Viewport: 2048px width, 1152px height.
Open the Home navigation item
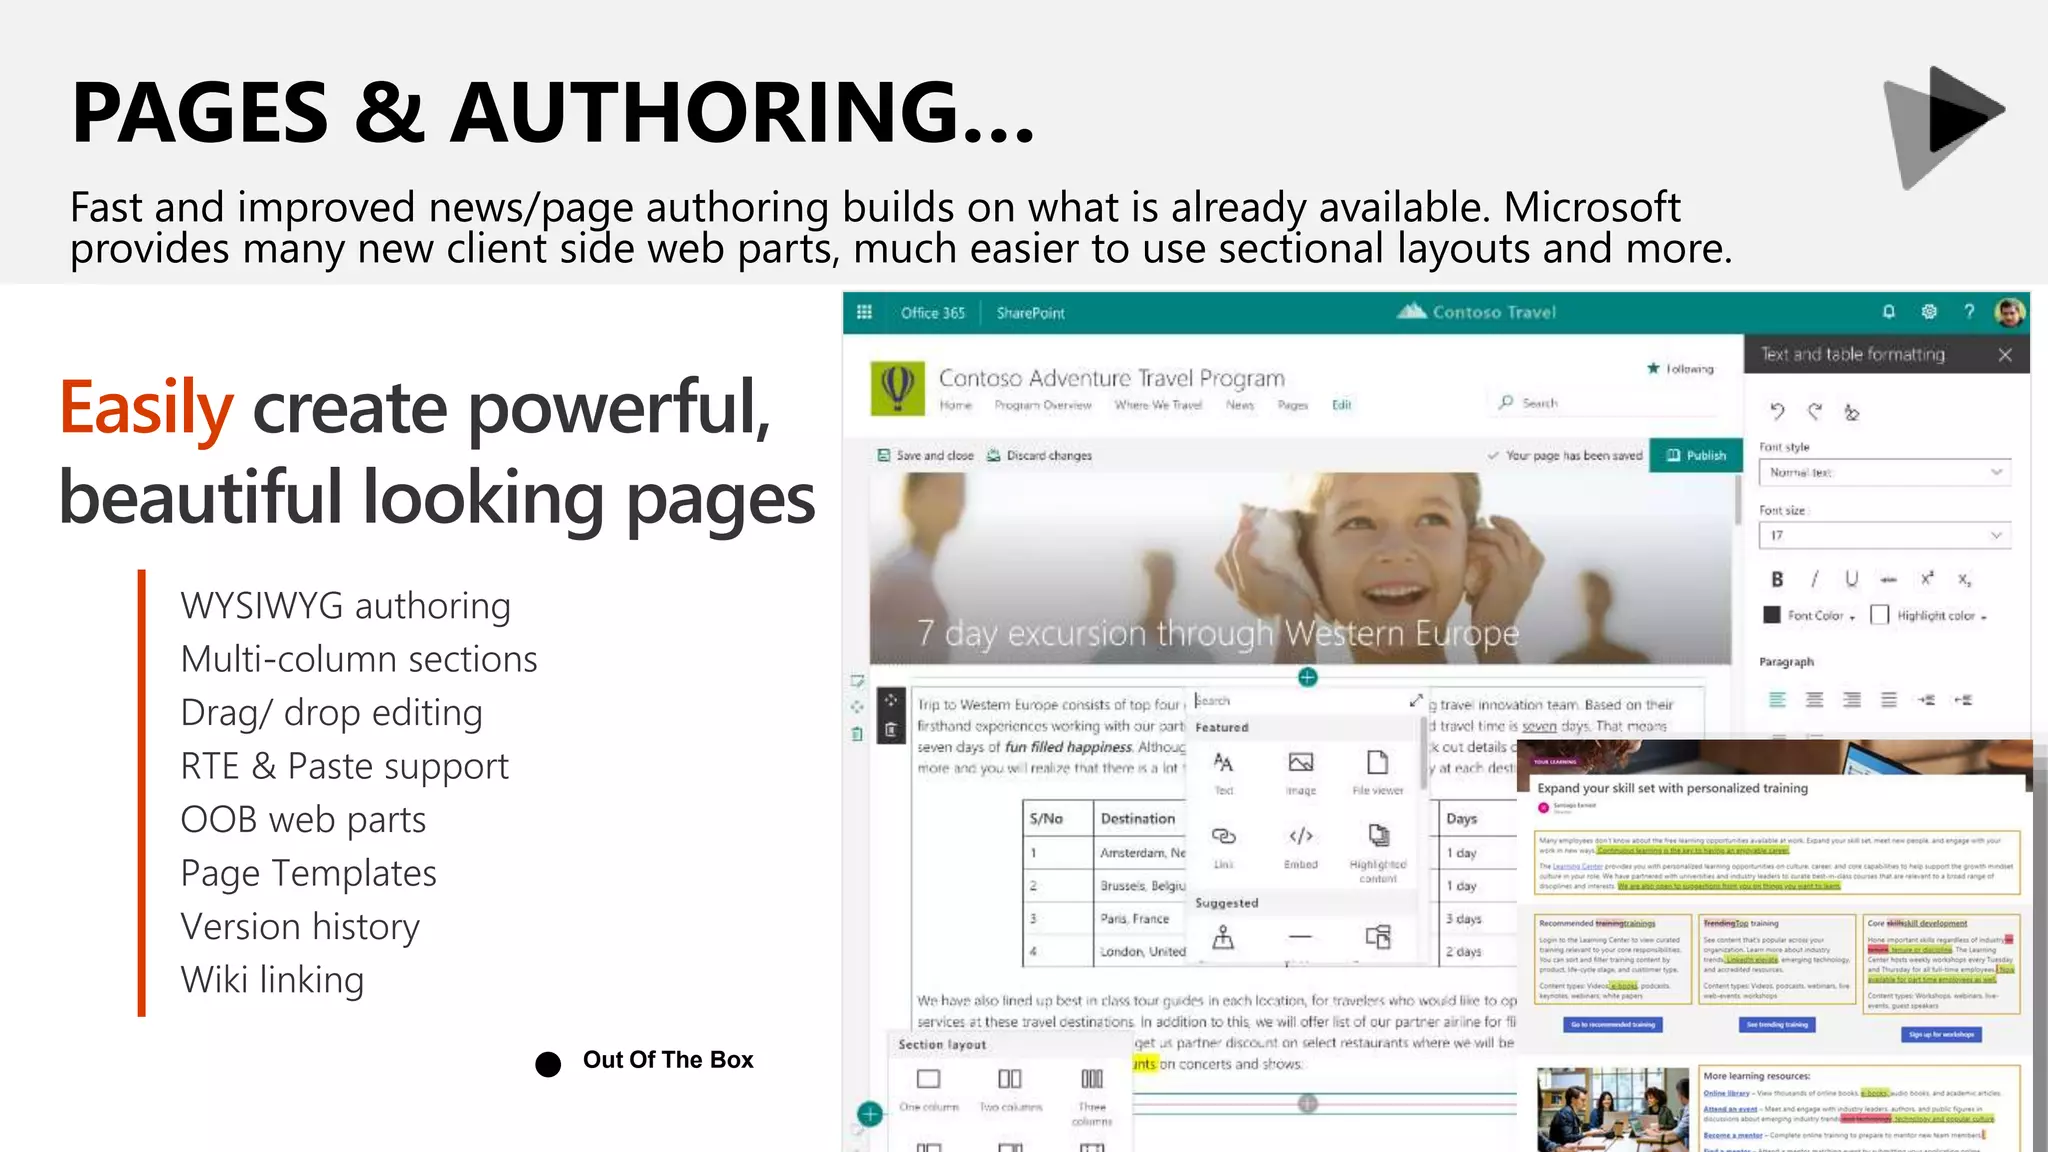point(955,405)
